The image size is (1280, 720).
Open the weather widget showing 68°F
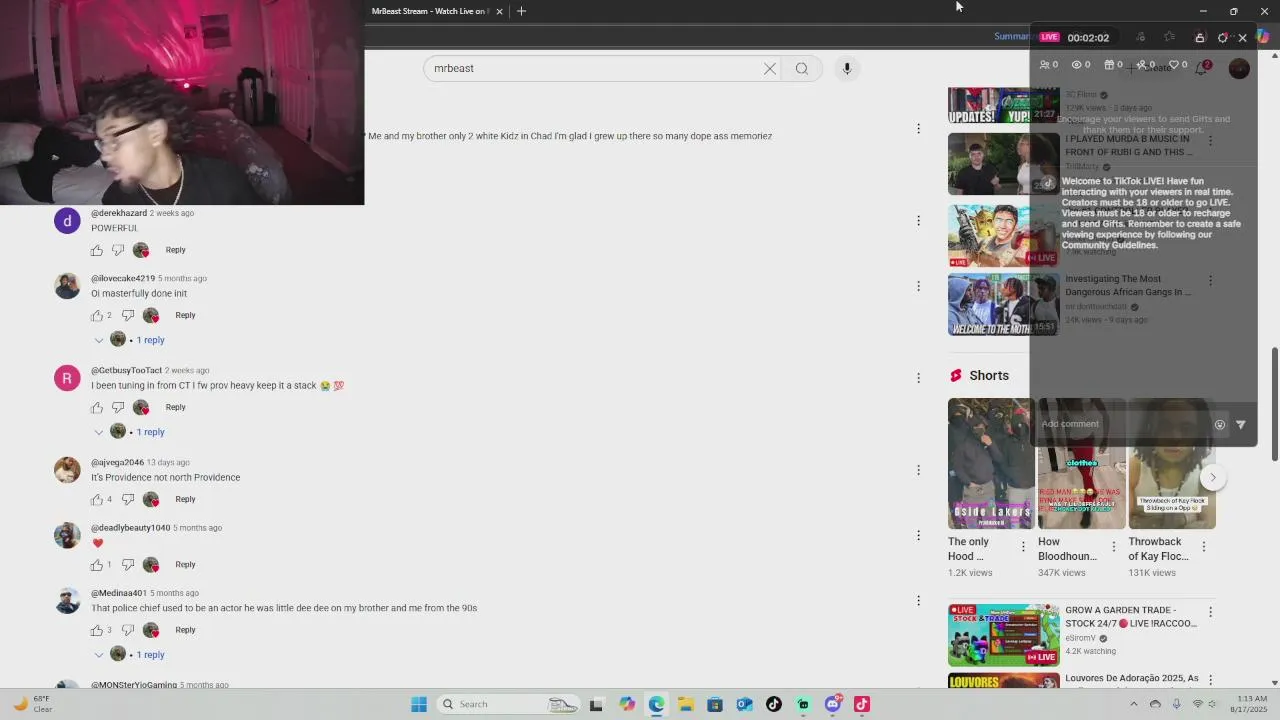tap(32, 704)
